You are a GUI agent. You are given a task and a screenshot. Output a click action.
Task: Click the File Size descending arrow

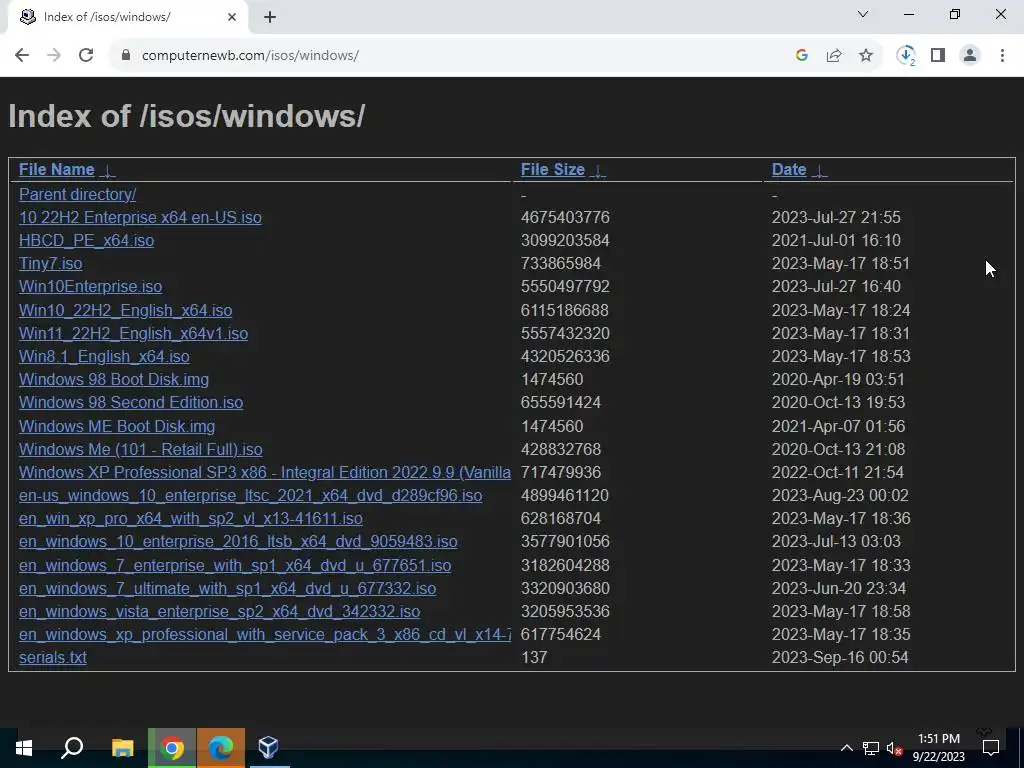(598, 170)
